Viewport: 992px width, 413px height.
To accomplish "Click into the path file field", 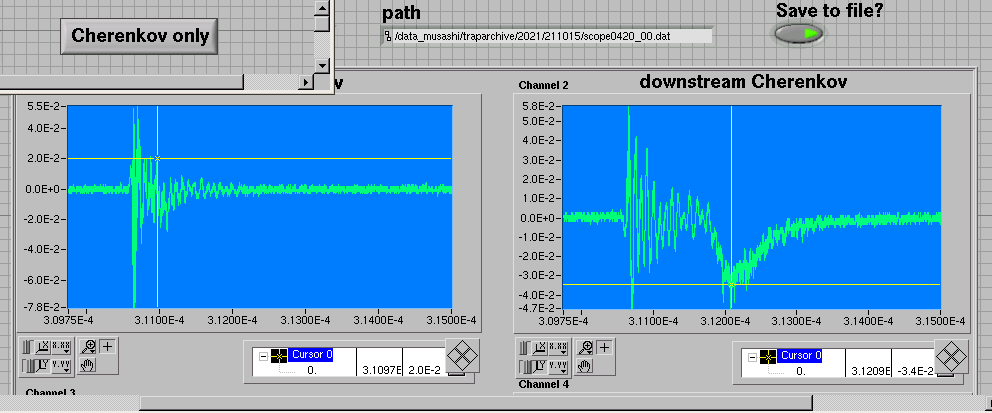I will click(x=552, y=36).
